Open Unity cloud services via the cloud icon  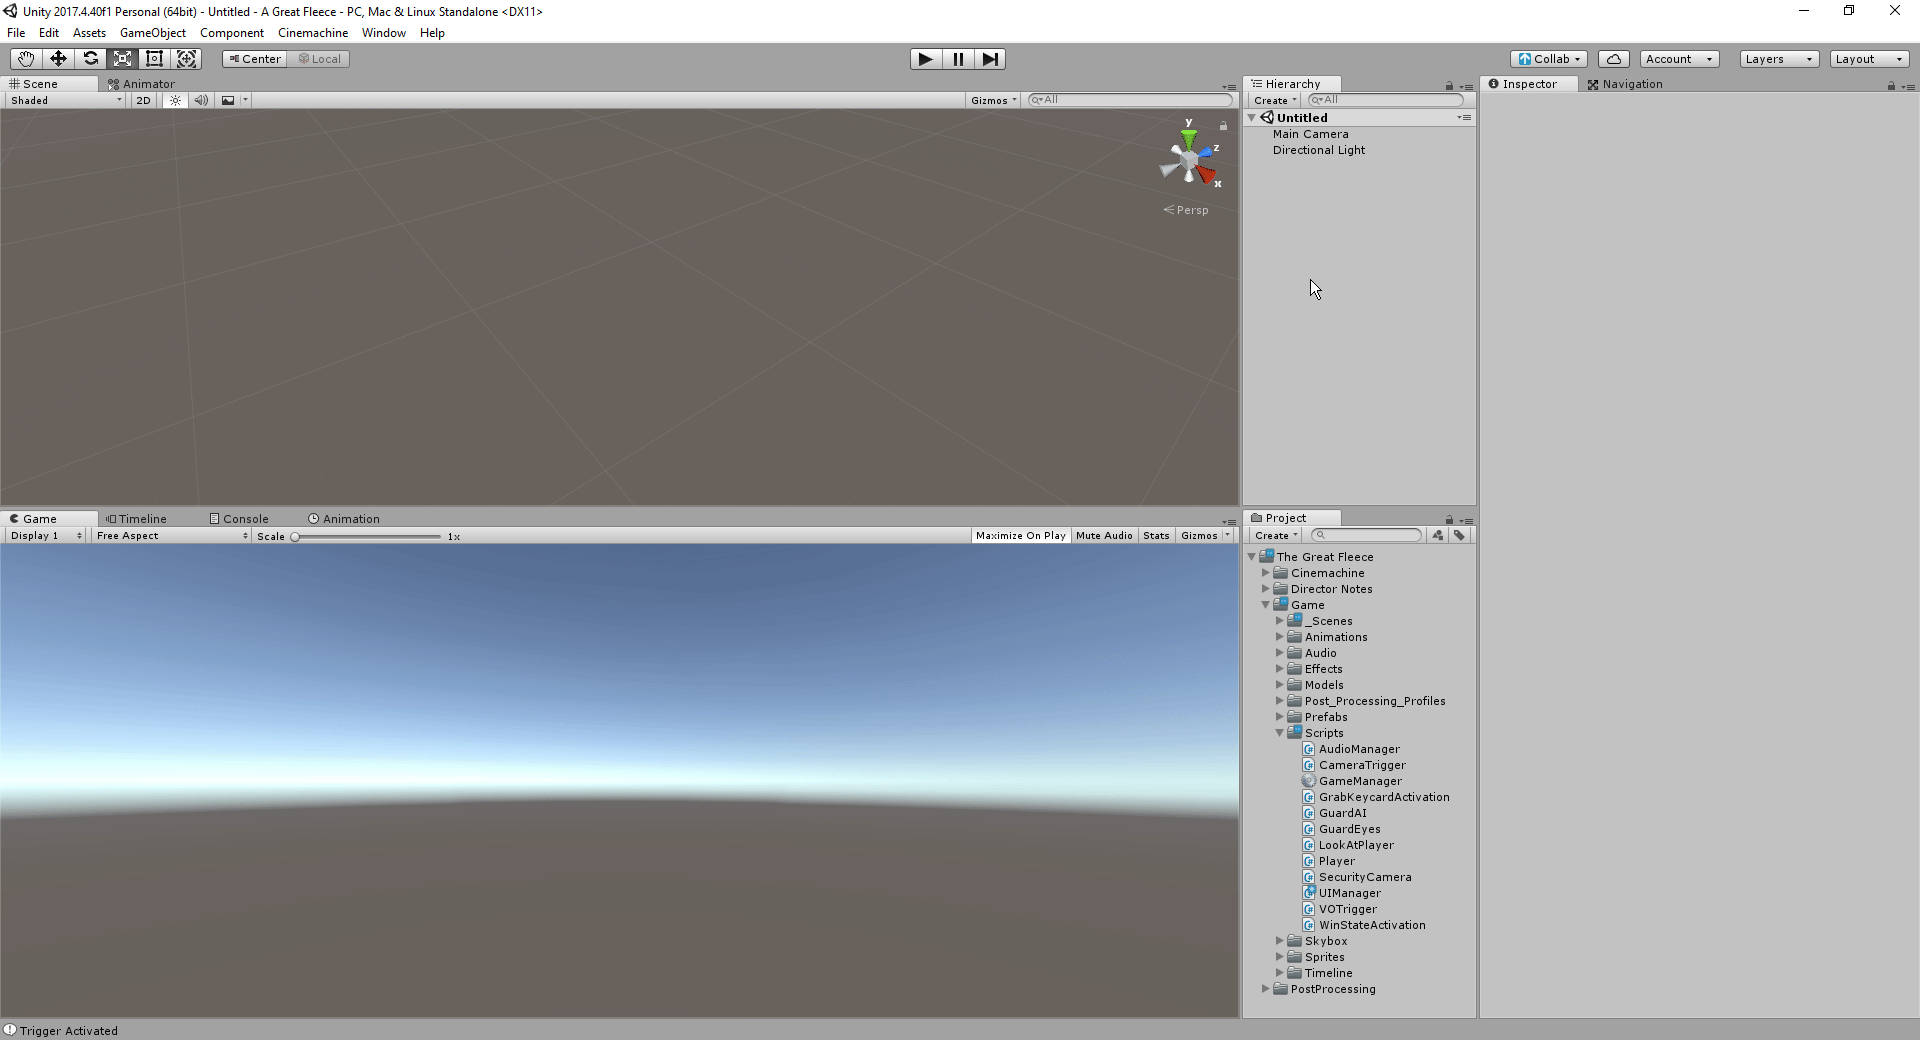pyautogui.click(x=1613, y=59)
